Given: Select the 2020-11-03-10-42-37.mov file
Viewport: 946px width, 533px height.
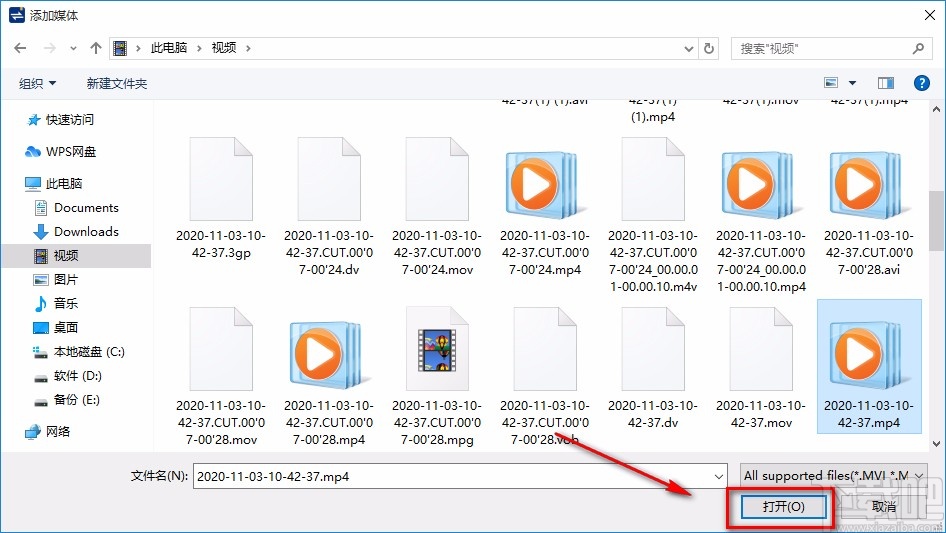Looking at the screenshot, I should pyautogui.click(x=761, y=368).
